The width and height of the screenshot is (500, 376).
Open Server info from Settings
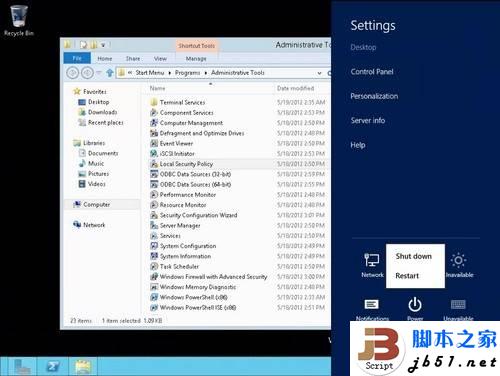click(368, 120)
